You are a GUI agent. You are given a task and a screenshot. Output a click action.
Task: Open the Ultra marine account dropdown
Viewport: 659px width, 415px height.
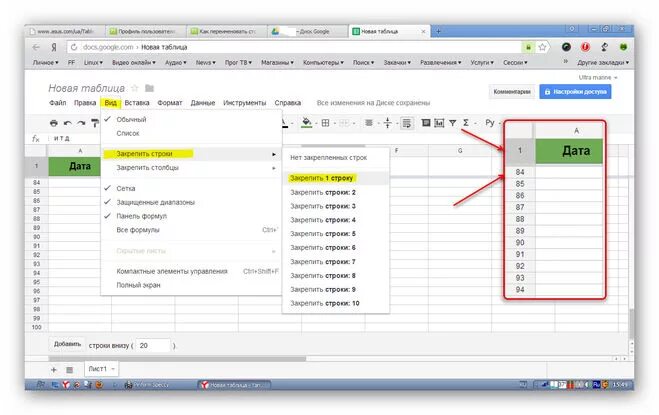[x=598, y=77]
